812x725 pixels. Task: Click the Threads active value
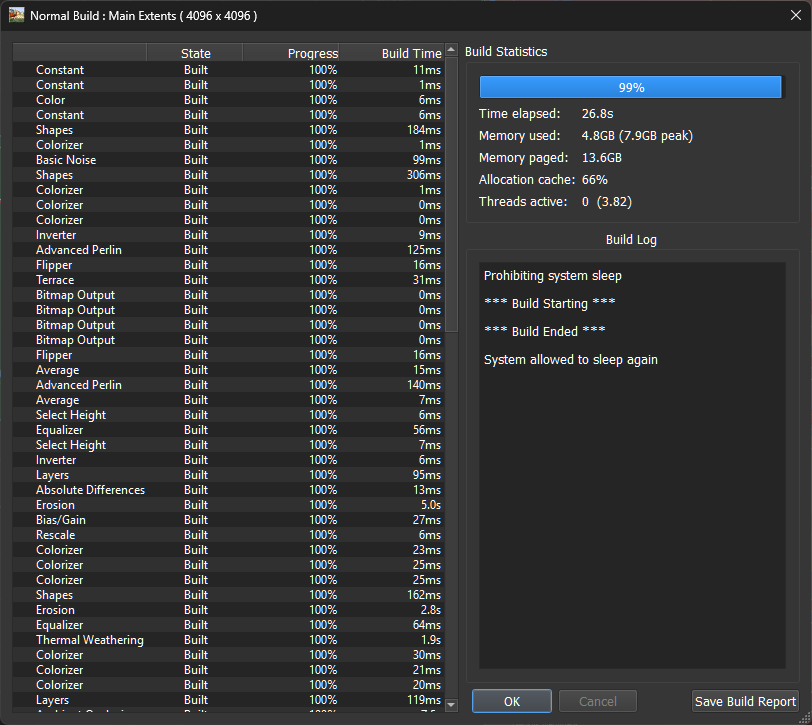click(606, 202)
